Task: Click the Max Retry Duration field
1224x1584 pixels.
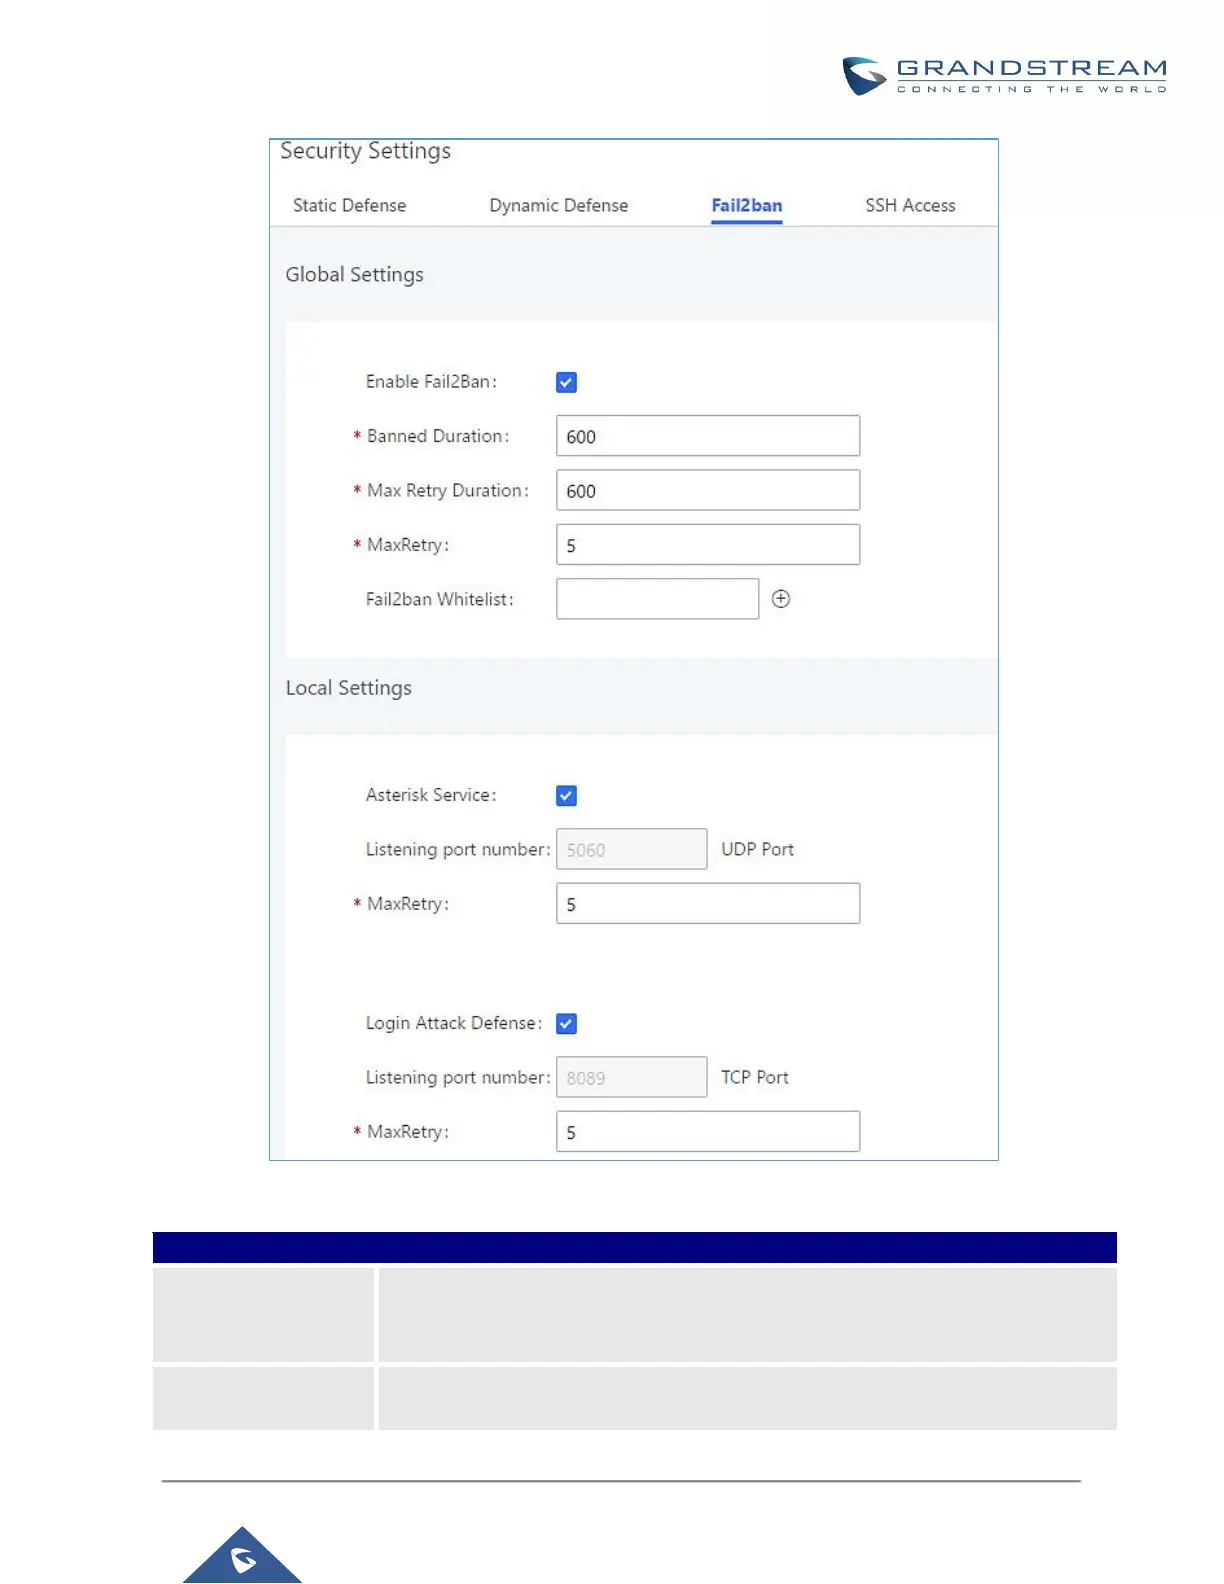Action: pos(708,490)
